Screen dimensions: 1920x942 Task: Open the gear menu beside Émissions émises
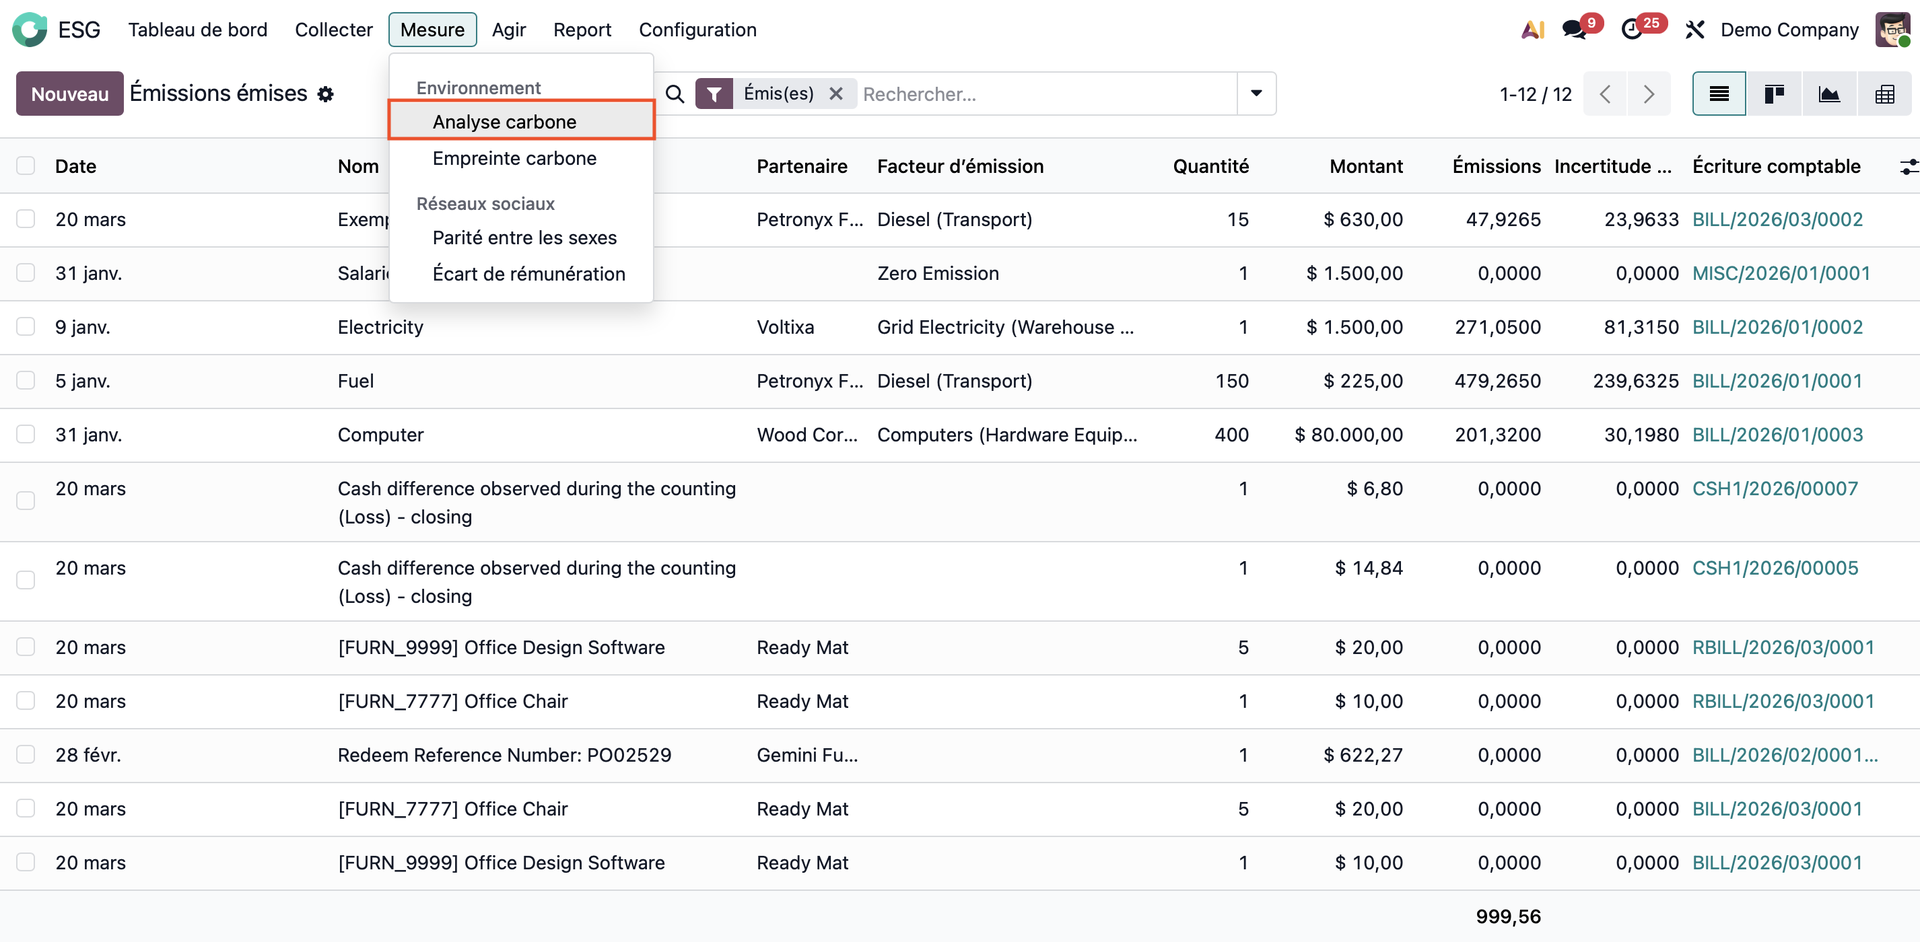coord(326,94)
